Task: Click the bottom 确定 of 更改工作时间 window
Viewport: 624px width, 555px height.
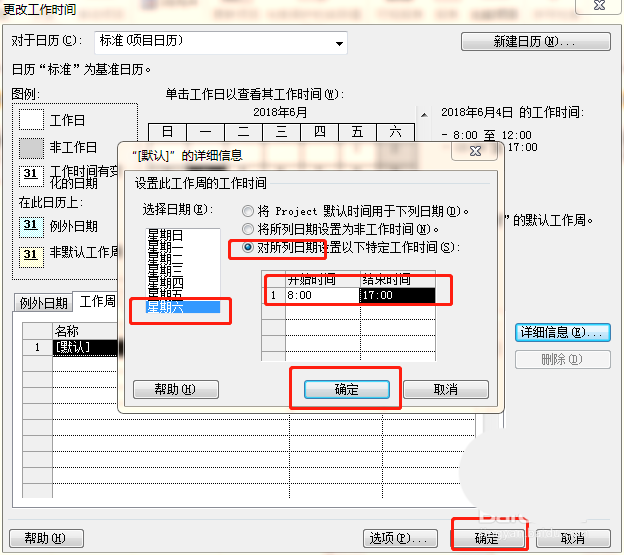Action: (x=487, y=538)
